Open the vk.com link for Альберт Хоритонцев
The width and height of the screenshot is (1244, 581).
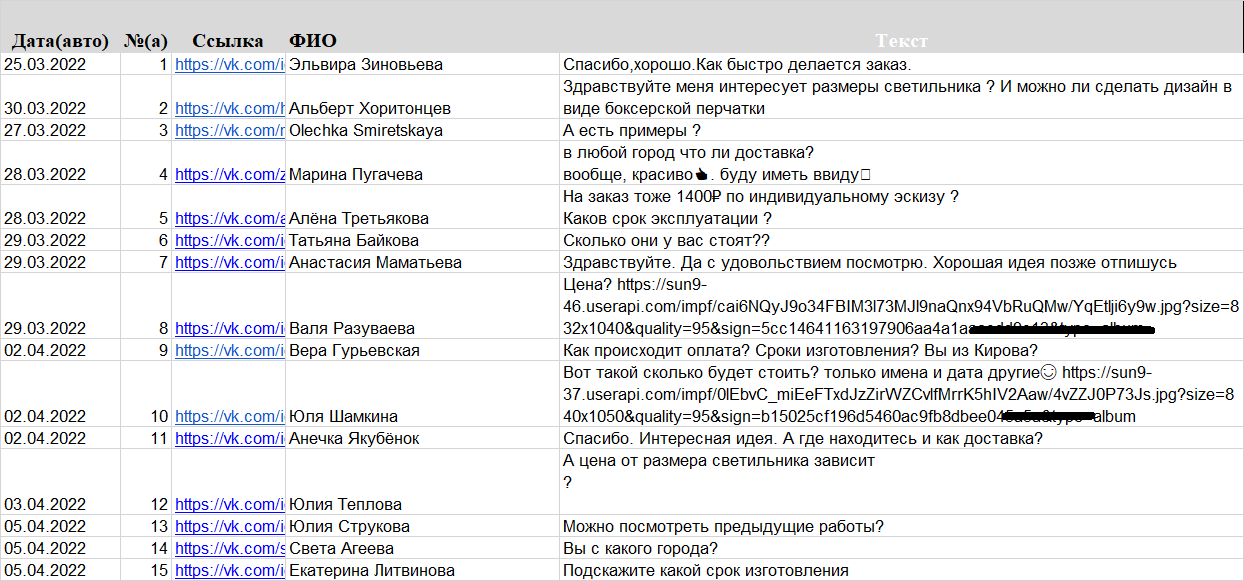pyautogui.click(x=230, y=108)
